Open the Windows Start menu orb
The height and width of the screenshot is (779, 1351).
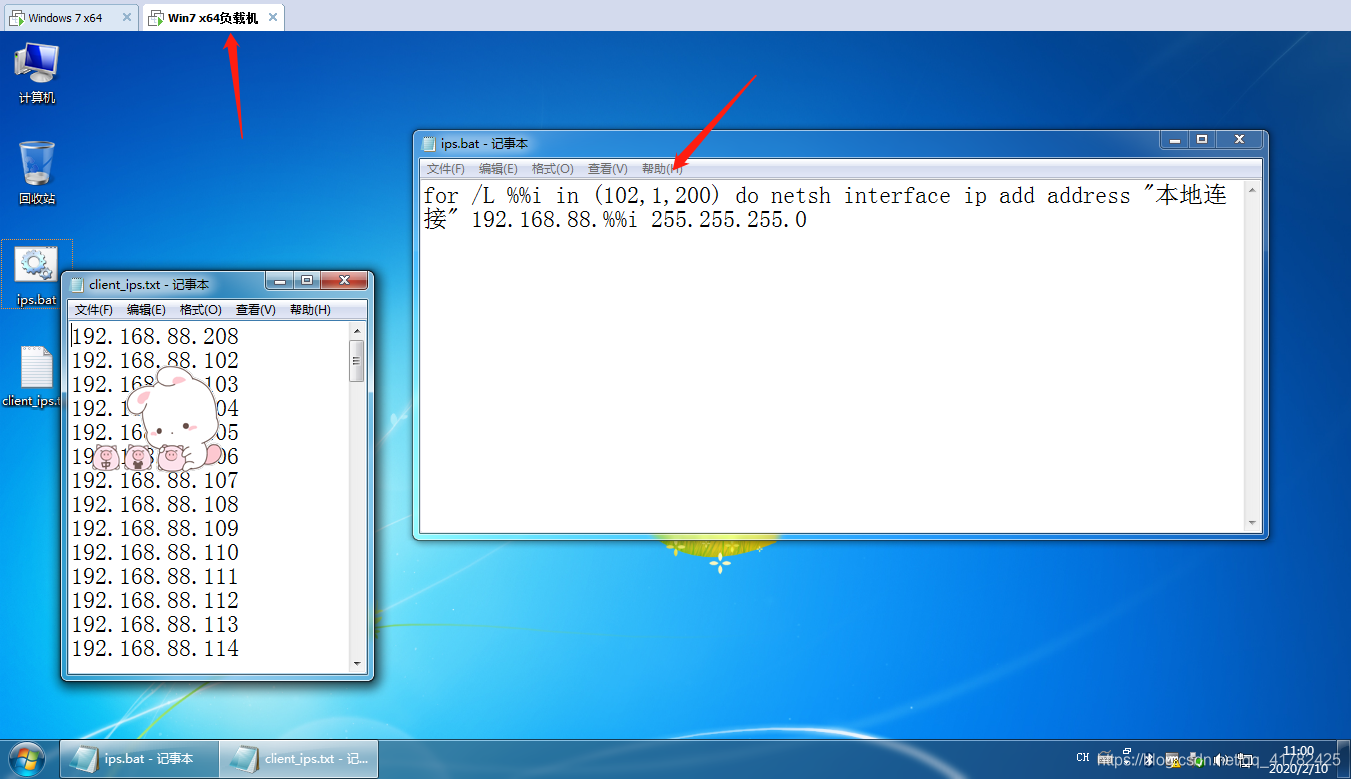click(x=27, y=759)
